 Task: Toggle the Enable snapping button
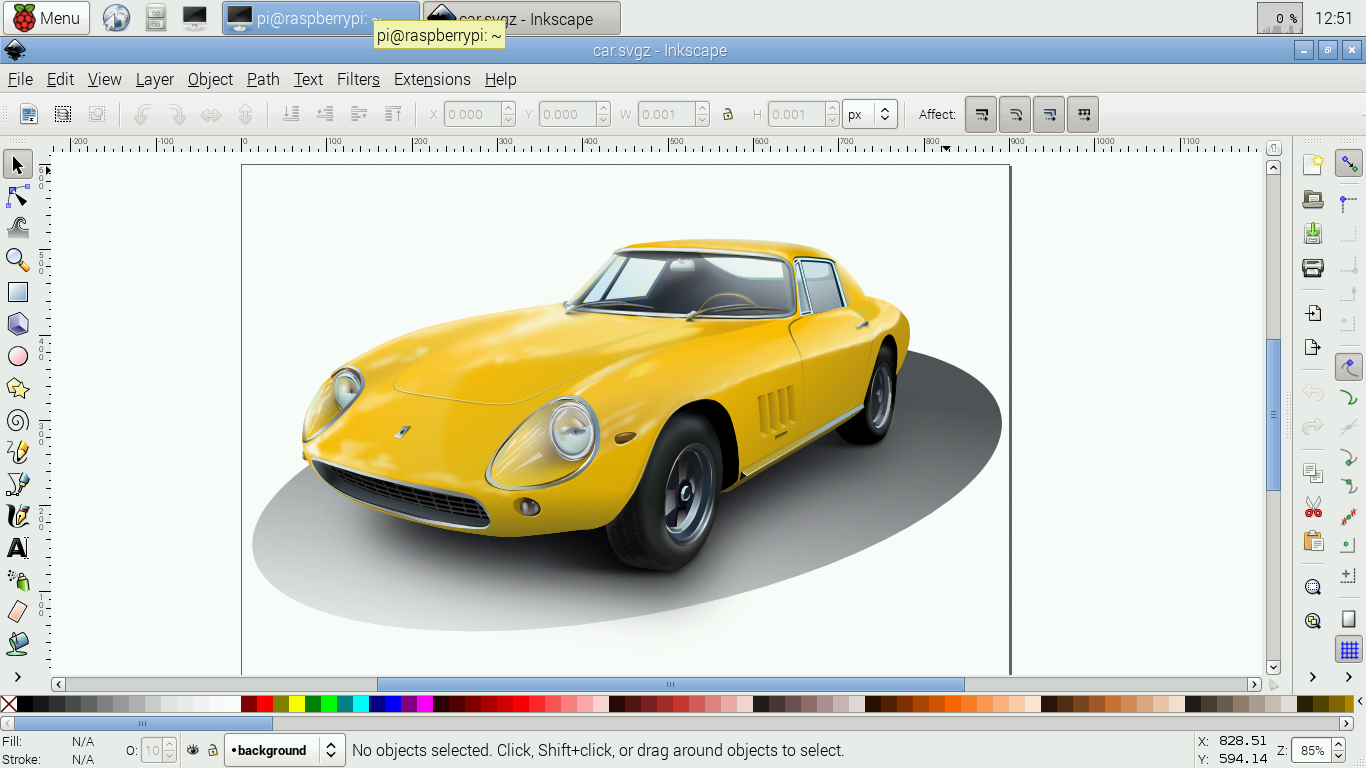[x=1349, y=164]
